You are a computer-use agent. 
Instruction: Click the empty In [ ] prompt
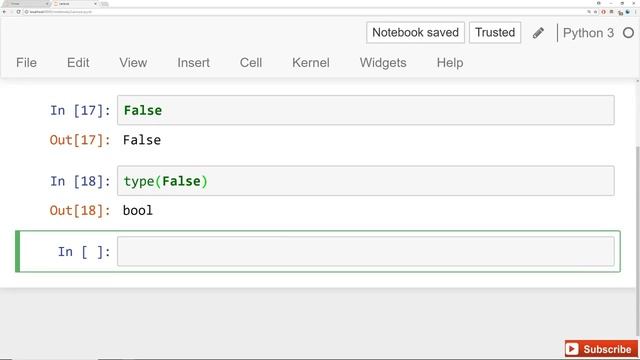(x=84, y=252)
